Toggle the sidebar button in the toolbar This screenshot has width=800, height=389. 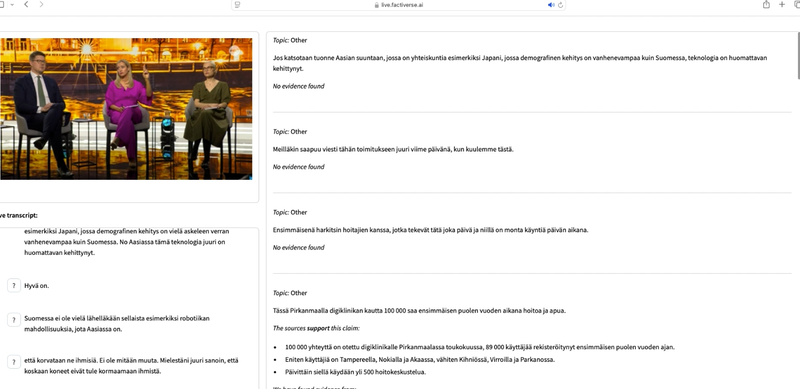(2, 4)
